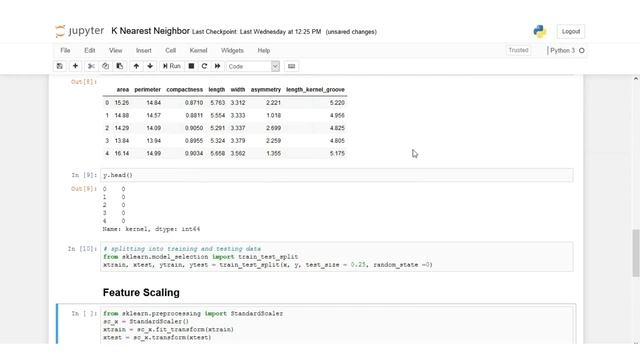Viewport: 640px width, 360px height.
Task: Click the kernel idle indicator circle
Action: coord(582,51)
